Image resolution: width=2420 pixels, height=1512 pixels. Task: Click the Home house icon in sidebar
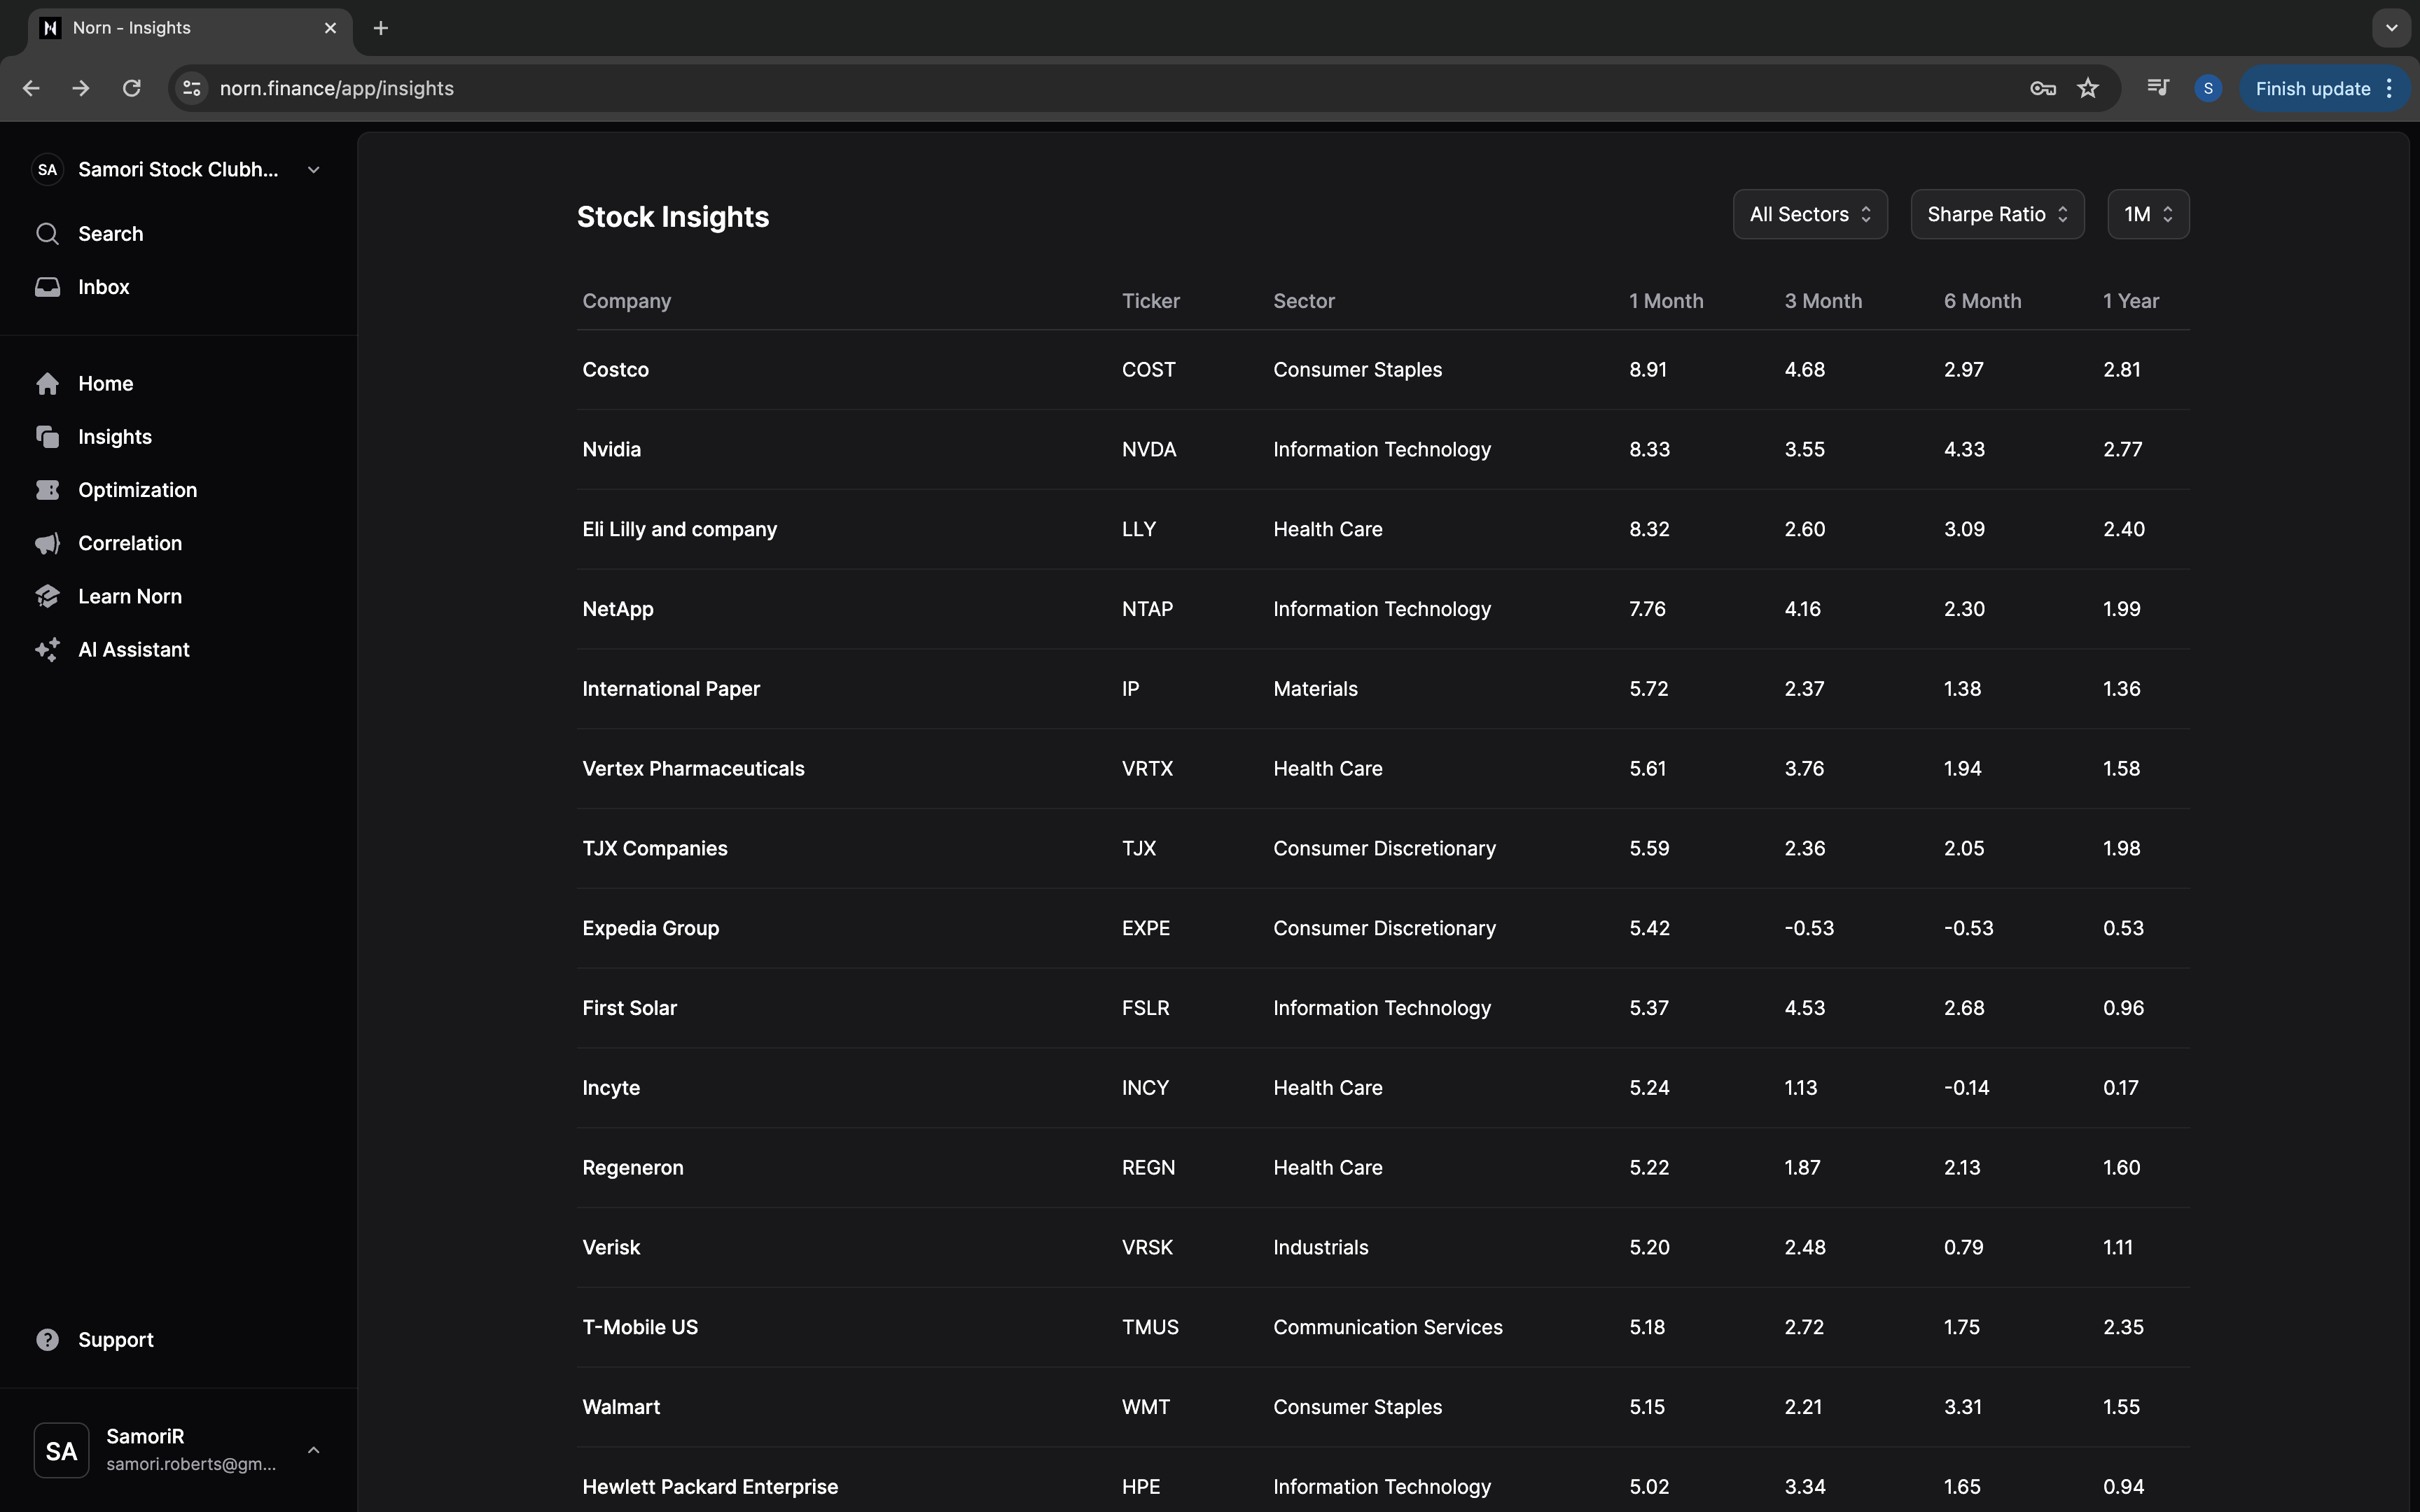[47, 384]
